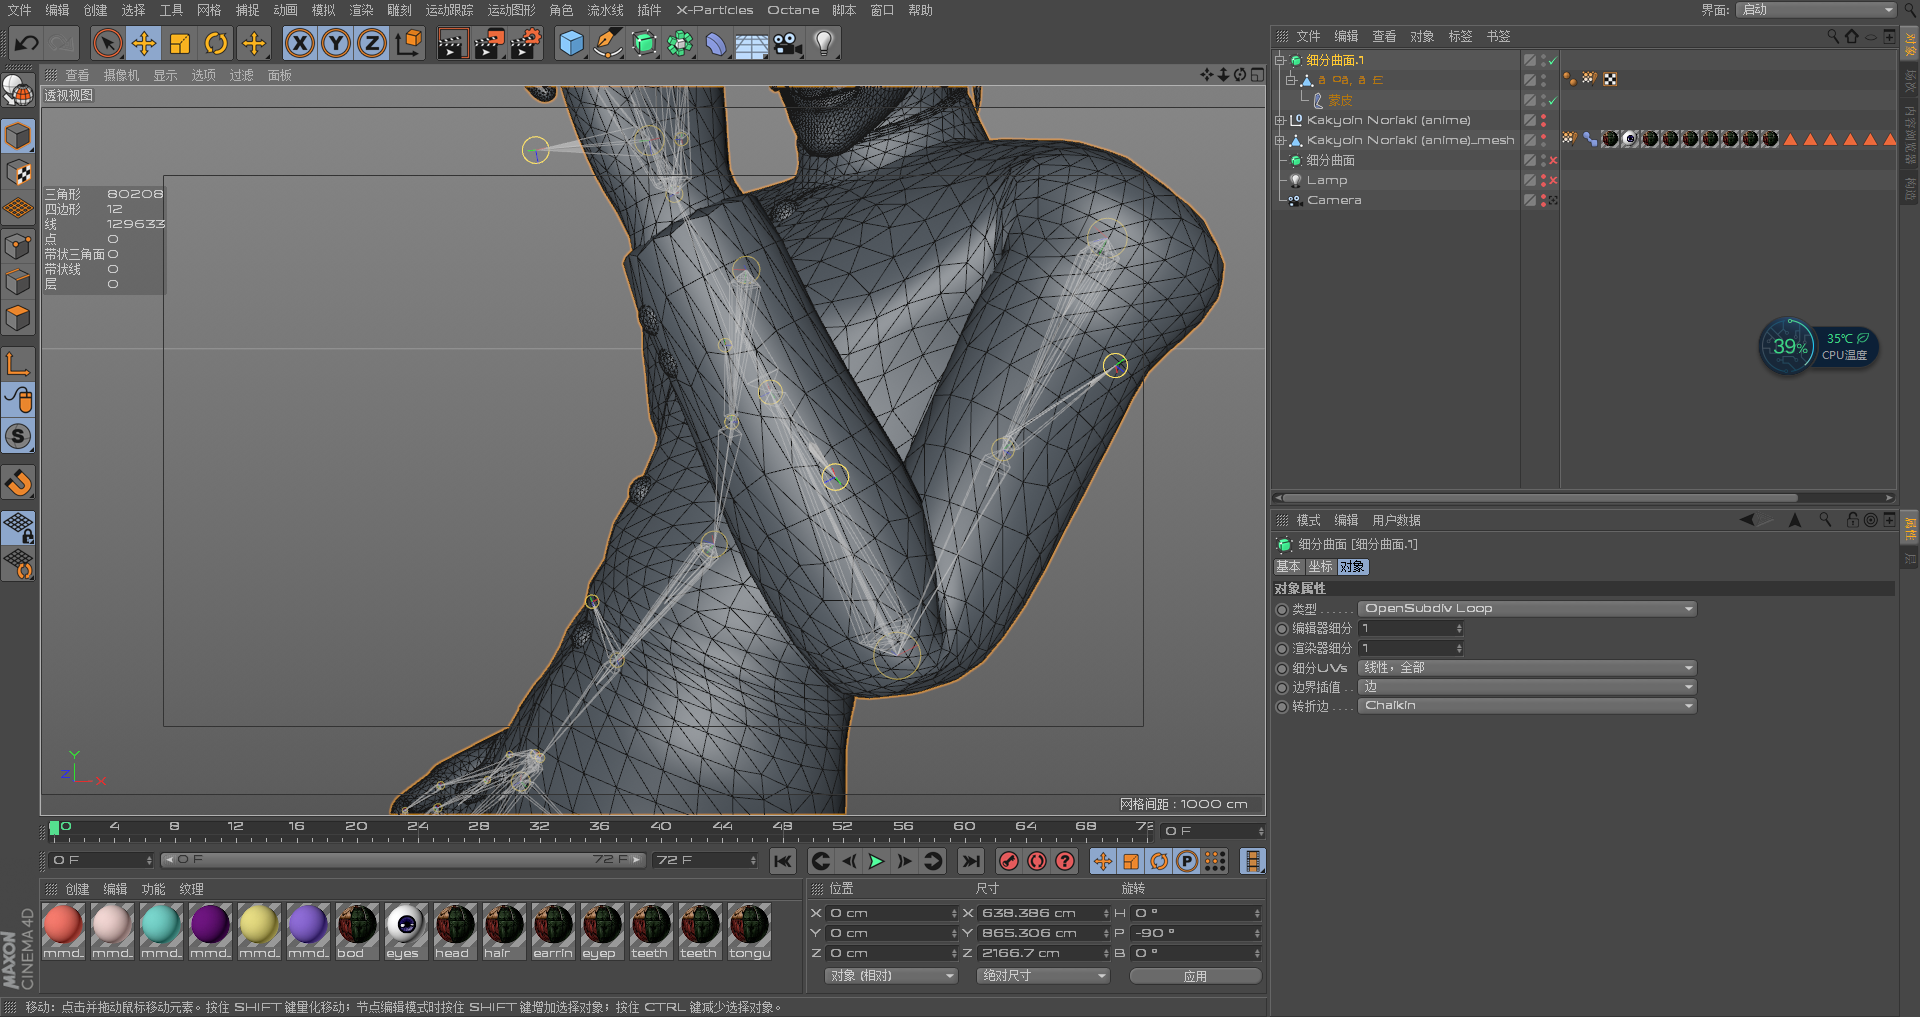The image size is (1920, 1017).
Task: Toggle the Y axis lock
Action: click(336, 43)
